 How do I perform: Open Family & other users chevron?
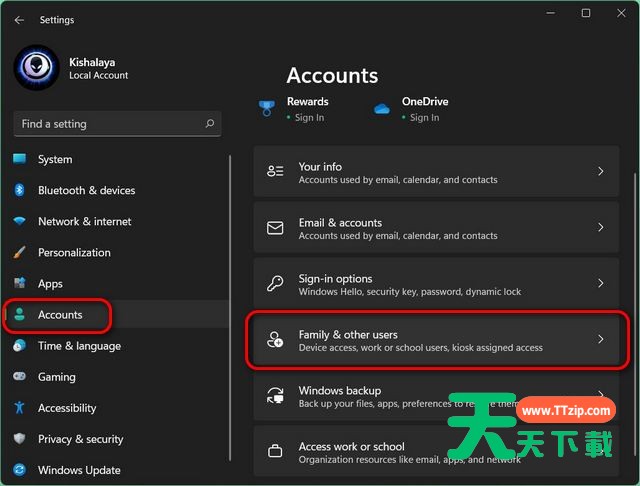pyautogui.click(x=600, y=340)
